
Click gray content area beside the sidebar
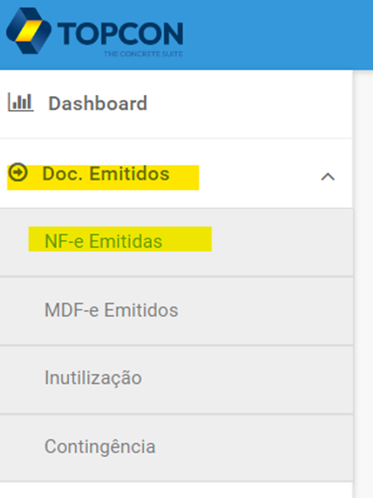[x=363, y=283]
